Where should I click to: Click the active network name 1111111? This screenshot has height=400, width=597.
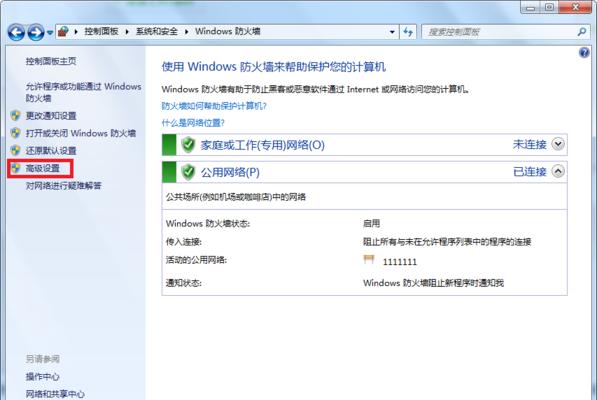400,262
